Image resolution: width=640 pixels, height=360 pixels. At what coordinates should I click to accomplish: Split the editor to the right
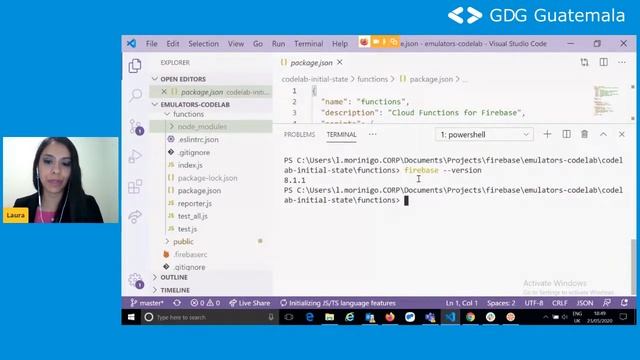tap(603, 62)
